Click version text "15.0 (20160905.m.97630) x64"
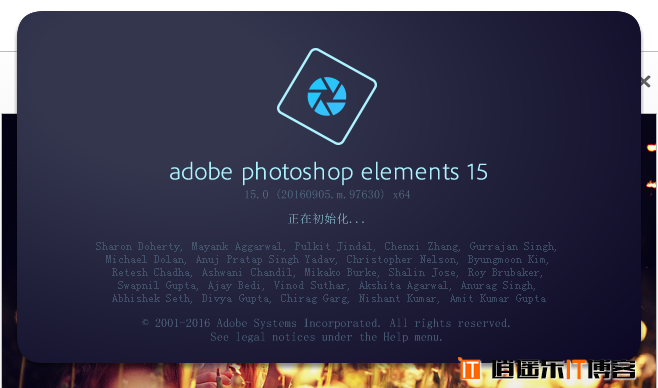The image size is (658, 388). [x=327, y=195]
